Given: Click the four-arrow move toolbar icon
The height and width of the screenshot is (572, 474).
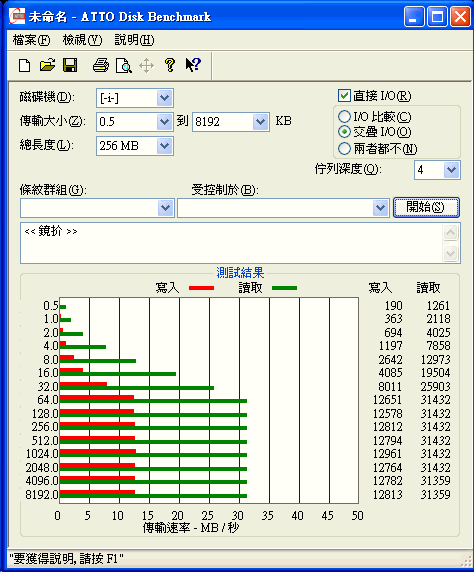Looking at the screenshot, I should click(146, 66).
